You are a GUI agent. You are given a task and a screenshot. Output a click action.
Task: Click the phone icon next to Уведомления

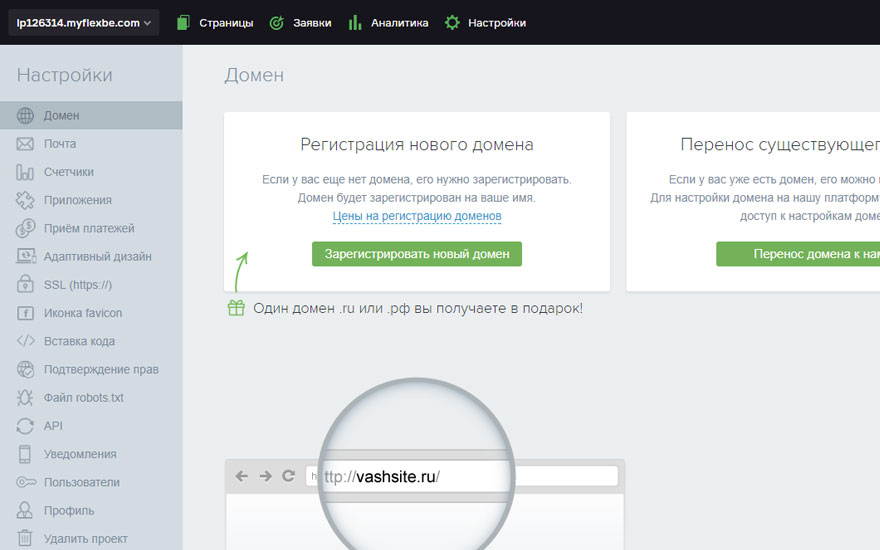[x=25, y=454]
